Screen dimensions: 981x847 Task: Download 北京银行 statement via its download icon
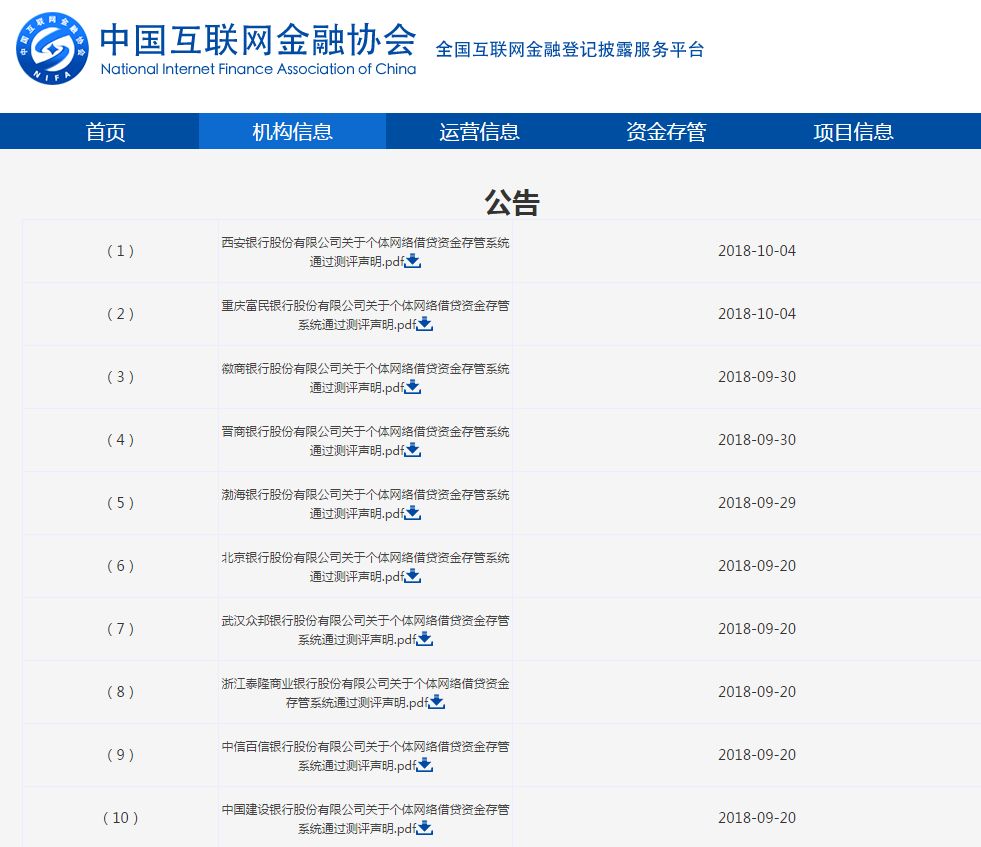[413, 576]
